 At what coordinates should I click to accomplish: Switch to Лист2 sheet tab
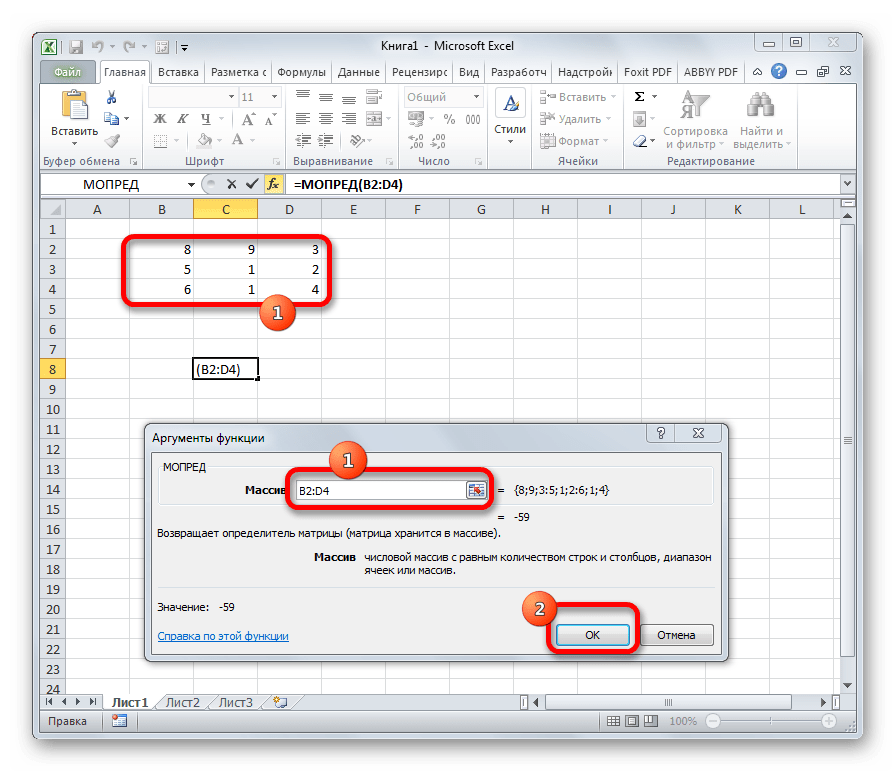click(182, 702)
